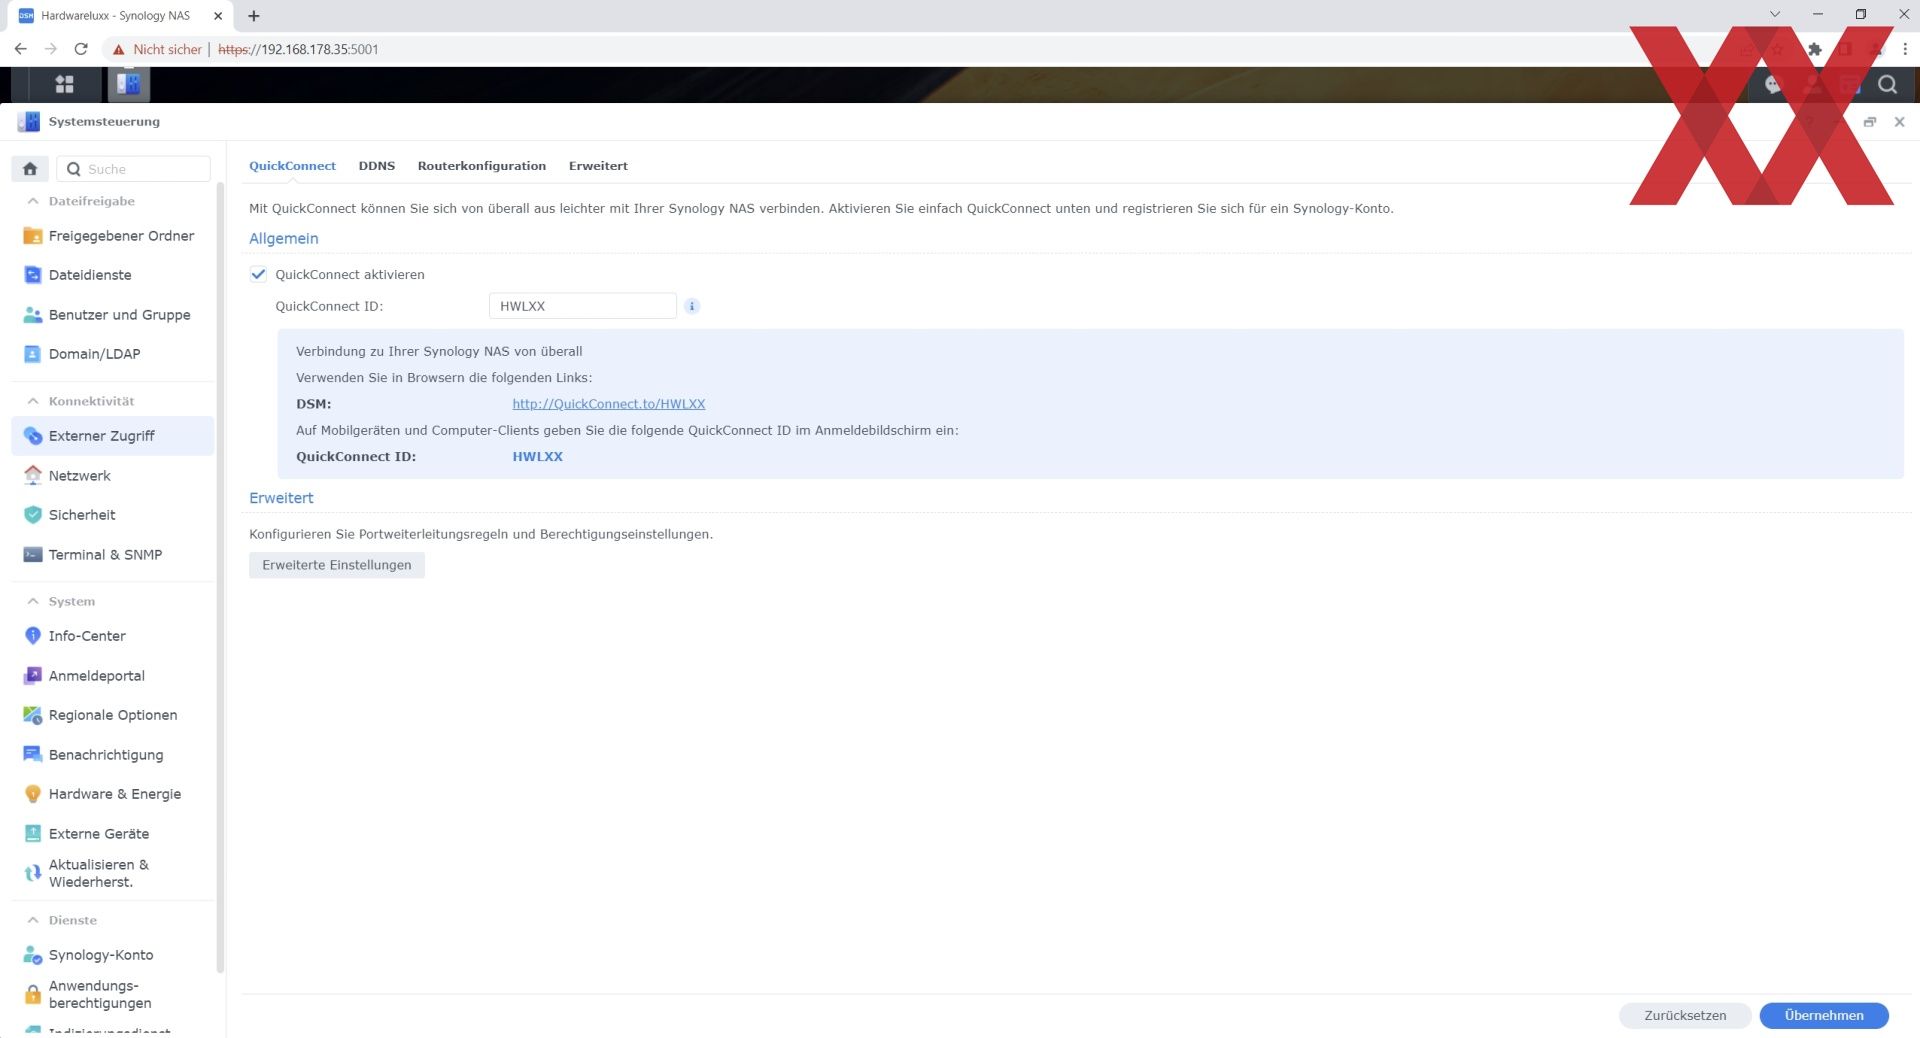Click the Dateidienste icon

click(32, 275)
